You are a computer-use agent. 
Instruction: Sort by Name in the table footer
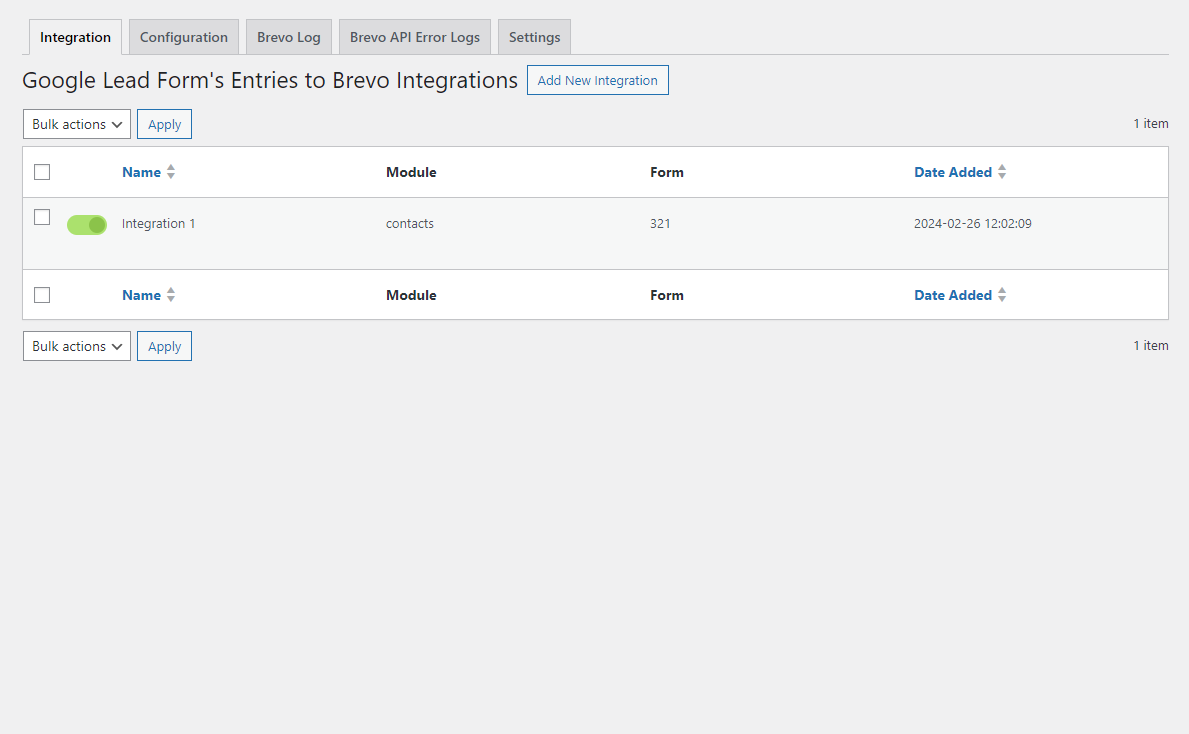coord(142,295)
